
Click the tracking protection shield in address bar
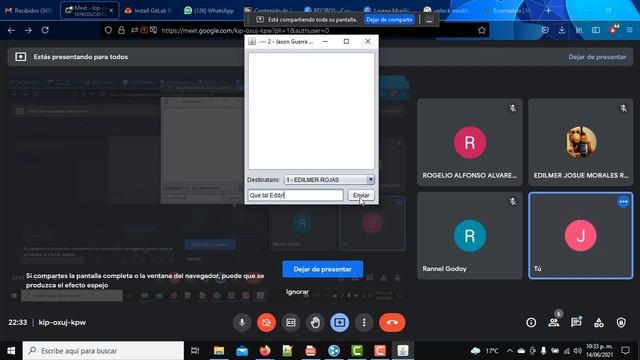(108, 30)
